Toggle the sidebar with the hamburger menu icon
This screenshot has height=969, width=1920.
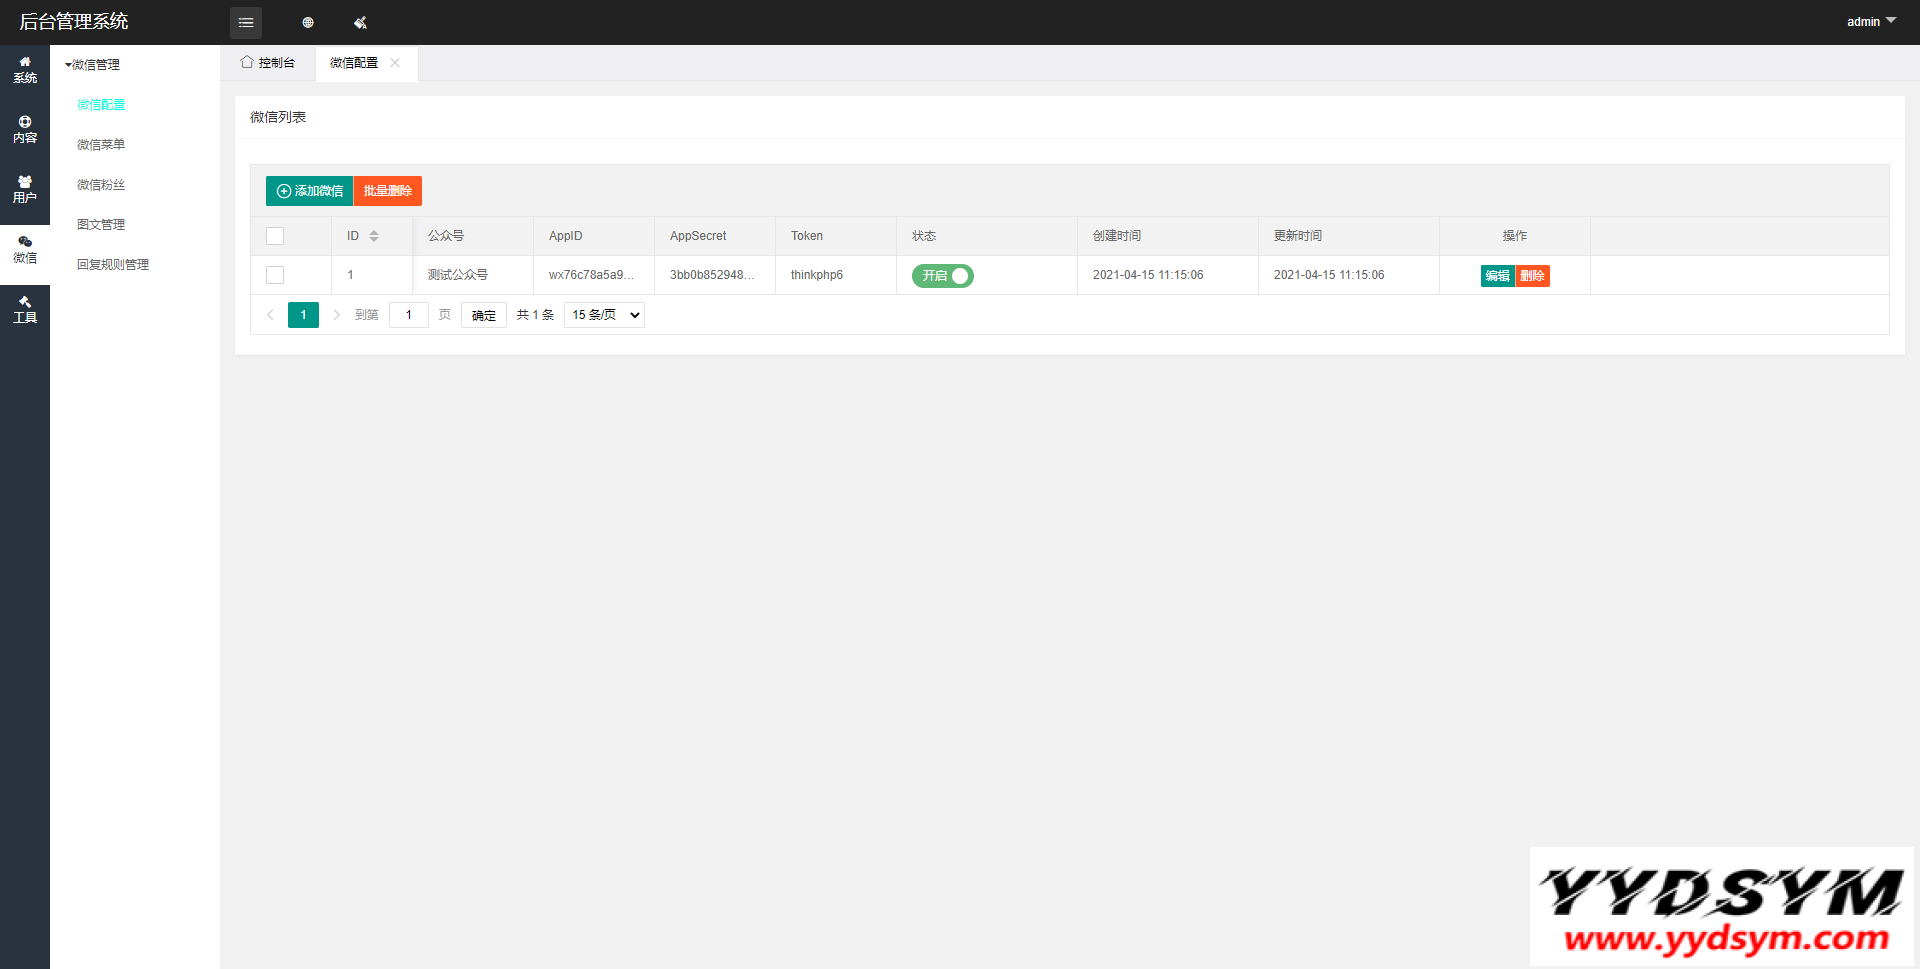click(246, 22)
